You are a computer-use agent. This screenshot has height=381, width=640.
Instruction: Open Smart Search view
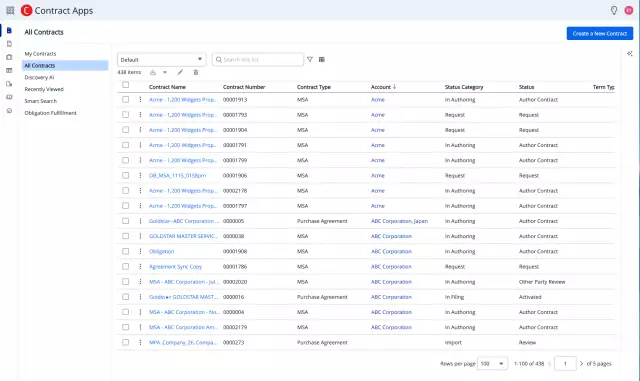pyautogui.click(x=41, y=101)
